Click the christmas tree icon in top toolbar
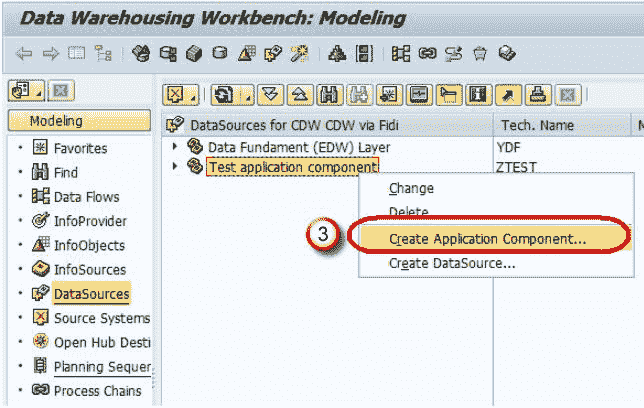 pyautogui.click(x=337, y=54)
